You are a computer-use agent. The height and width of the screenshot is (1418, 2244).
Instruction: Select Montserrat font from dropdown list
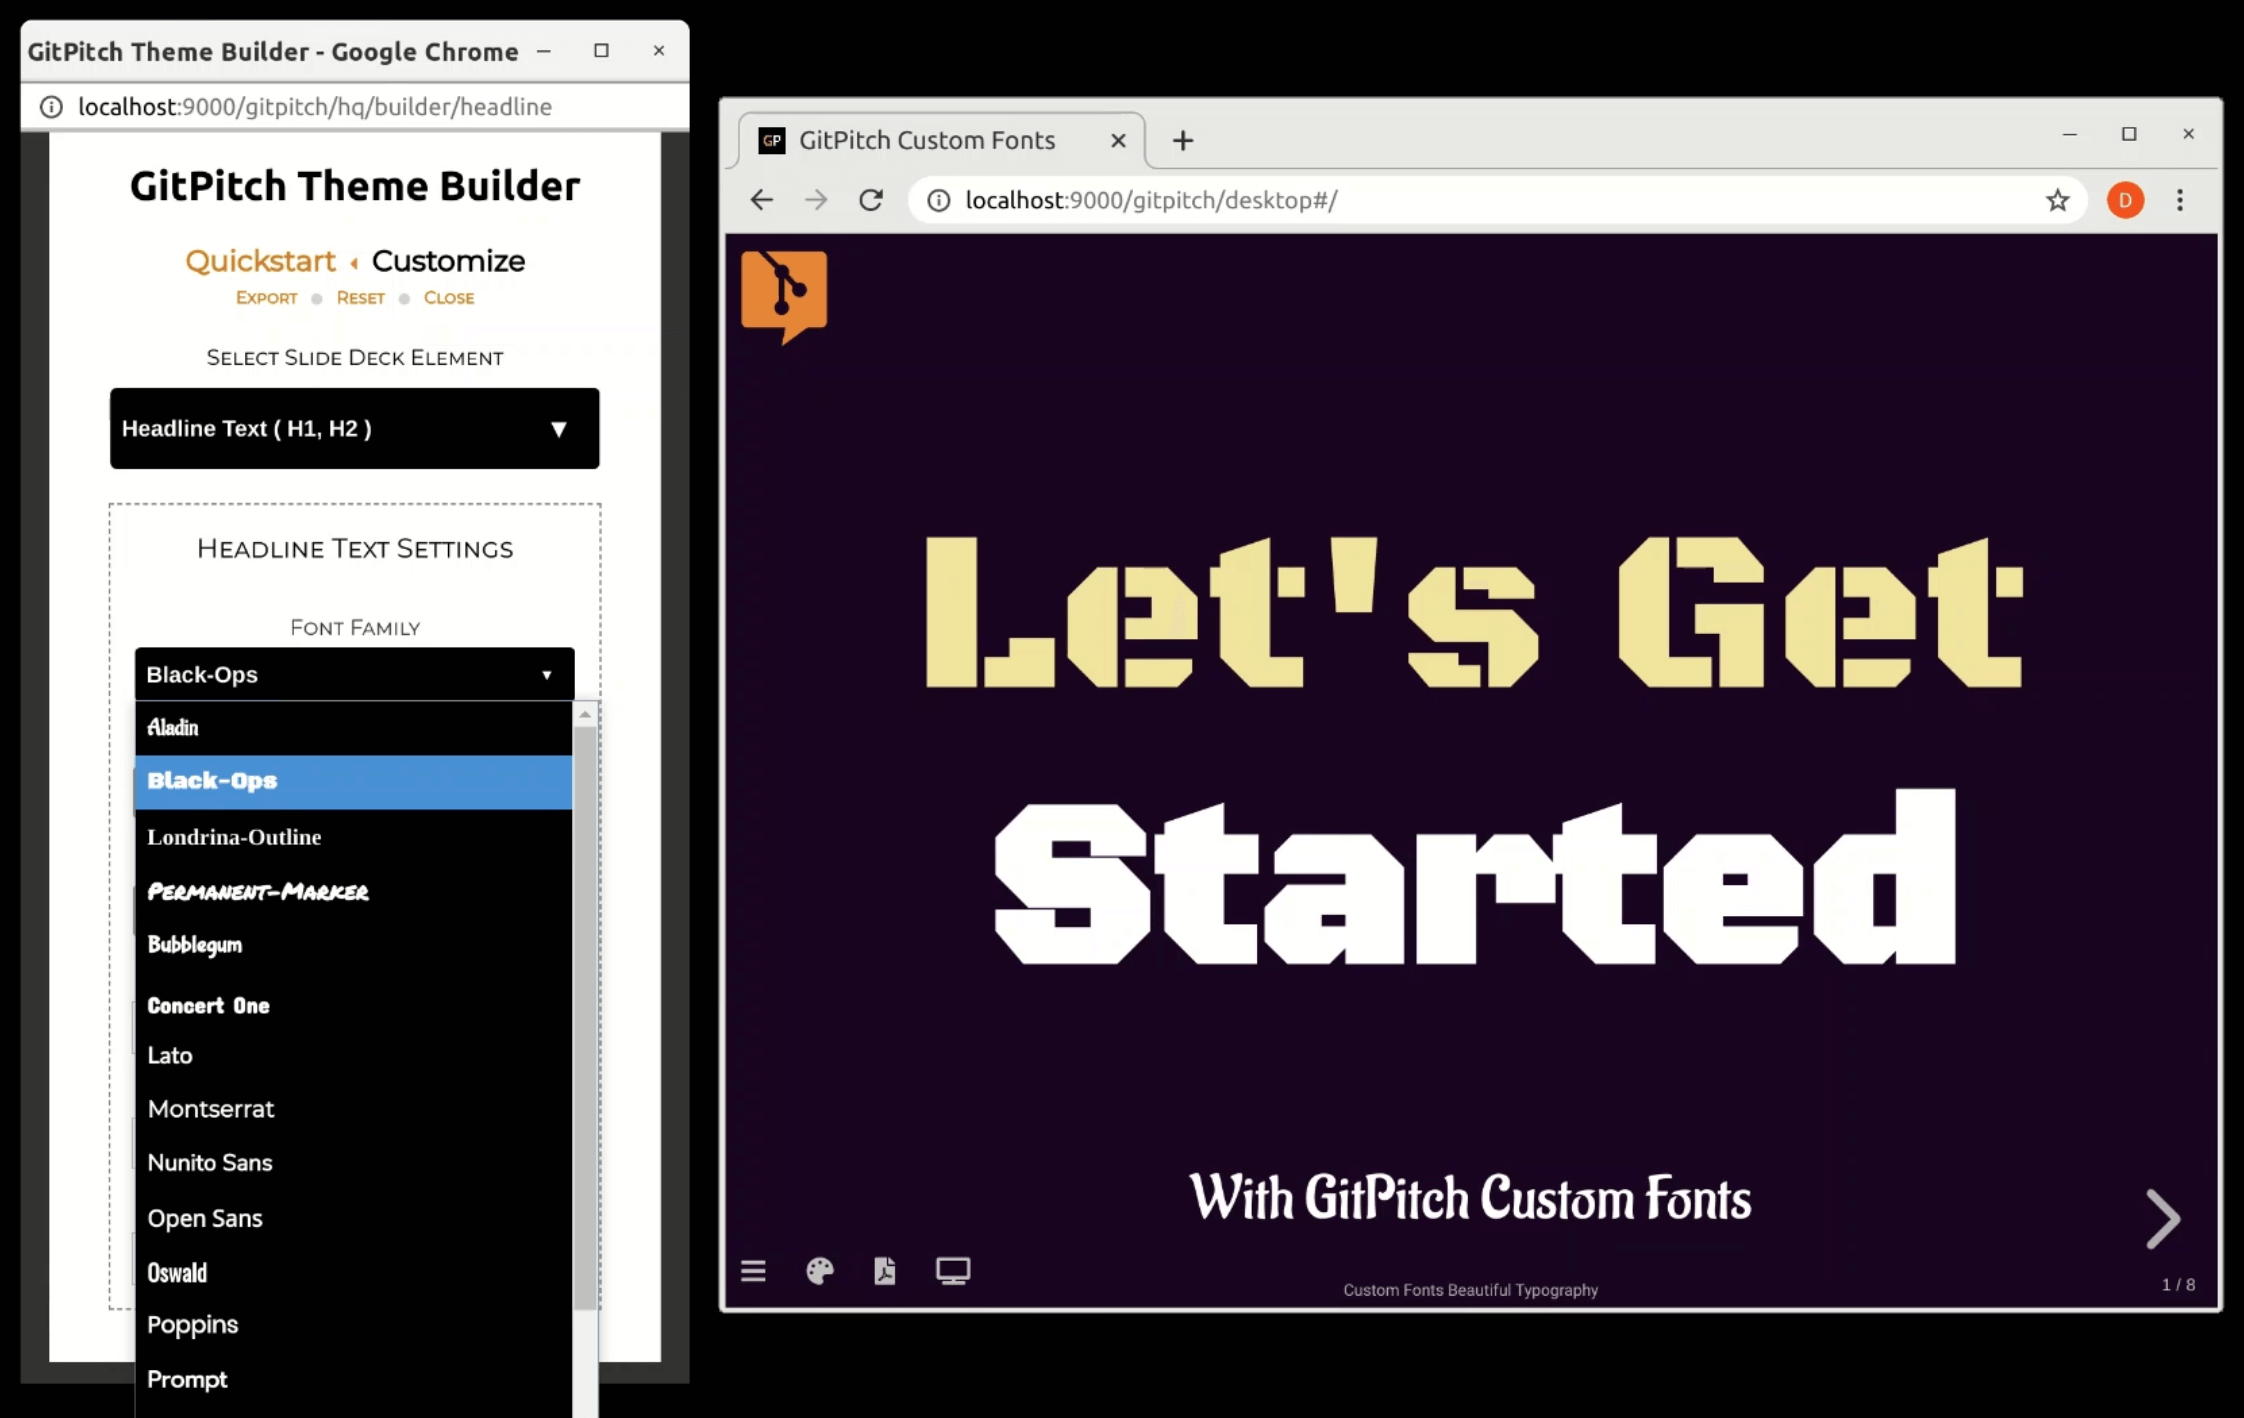point(211,1108)
